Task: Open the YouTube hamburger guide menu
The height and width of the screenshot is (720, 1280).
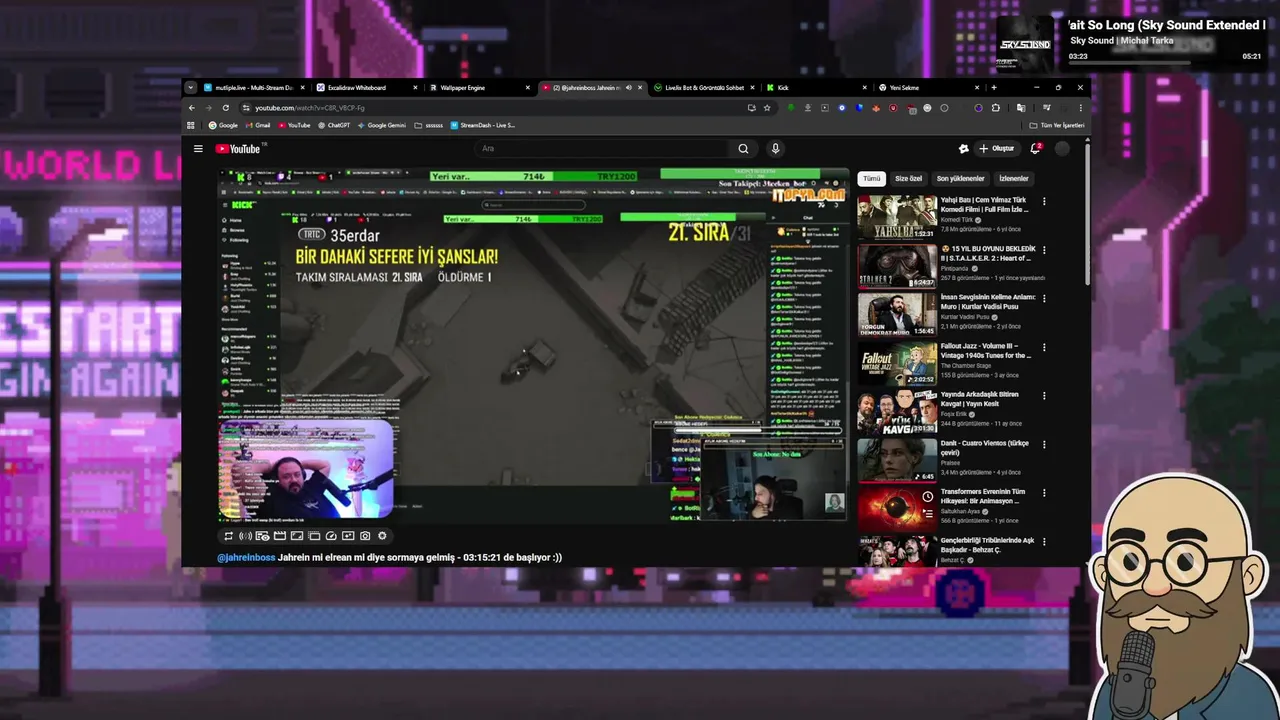Action: coord(198,149)
